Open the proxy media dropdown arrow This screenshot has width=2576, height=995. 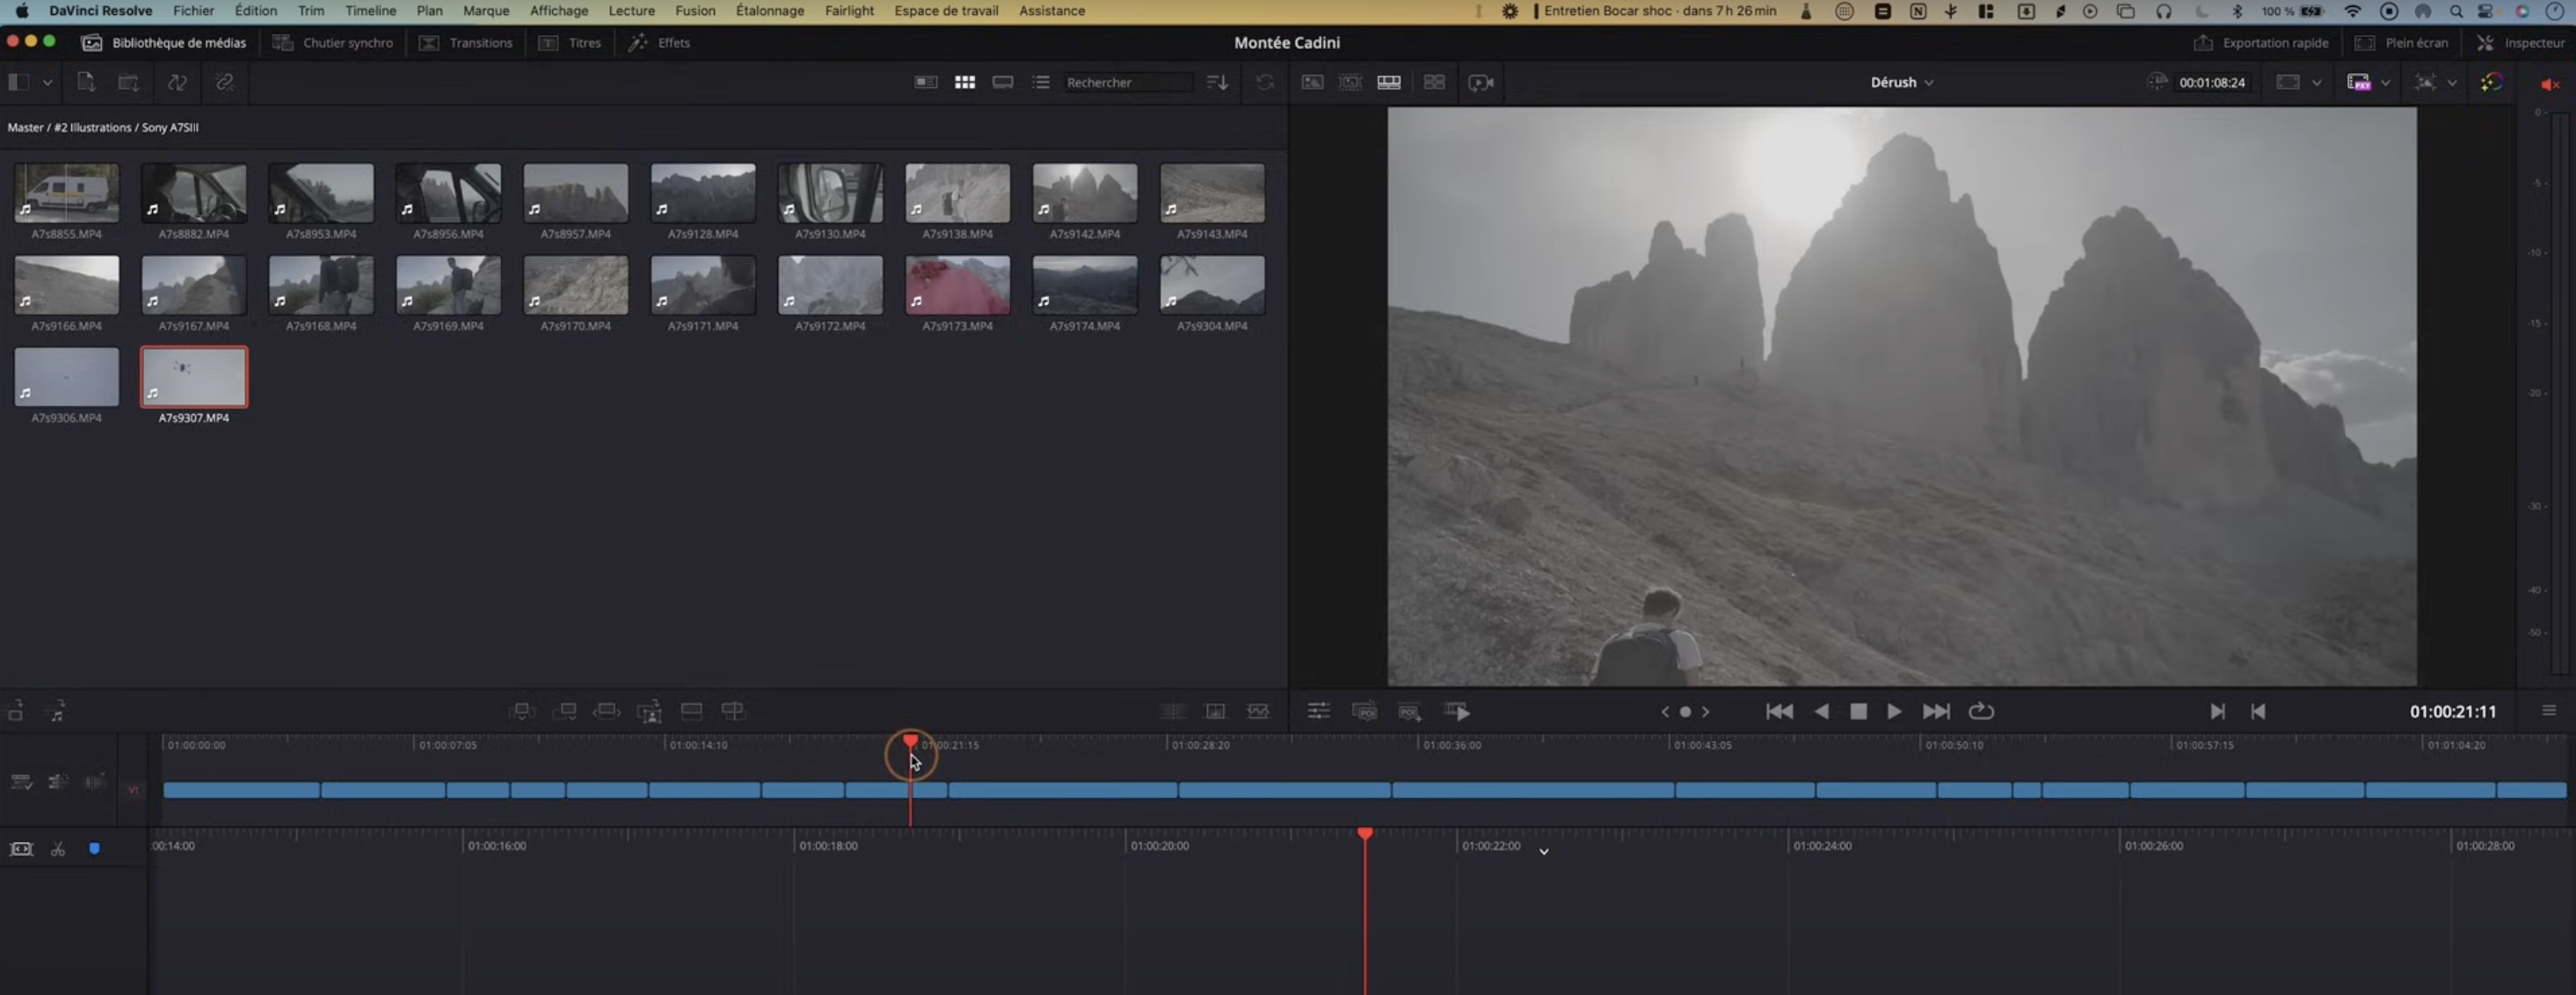[2385, 82]
